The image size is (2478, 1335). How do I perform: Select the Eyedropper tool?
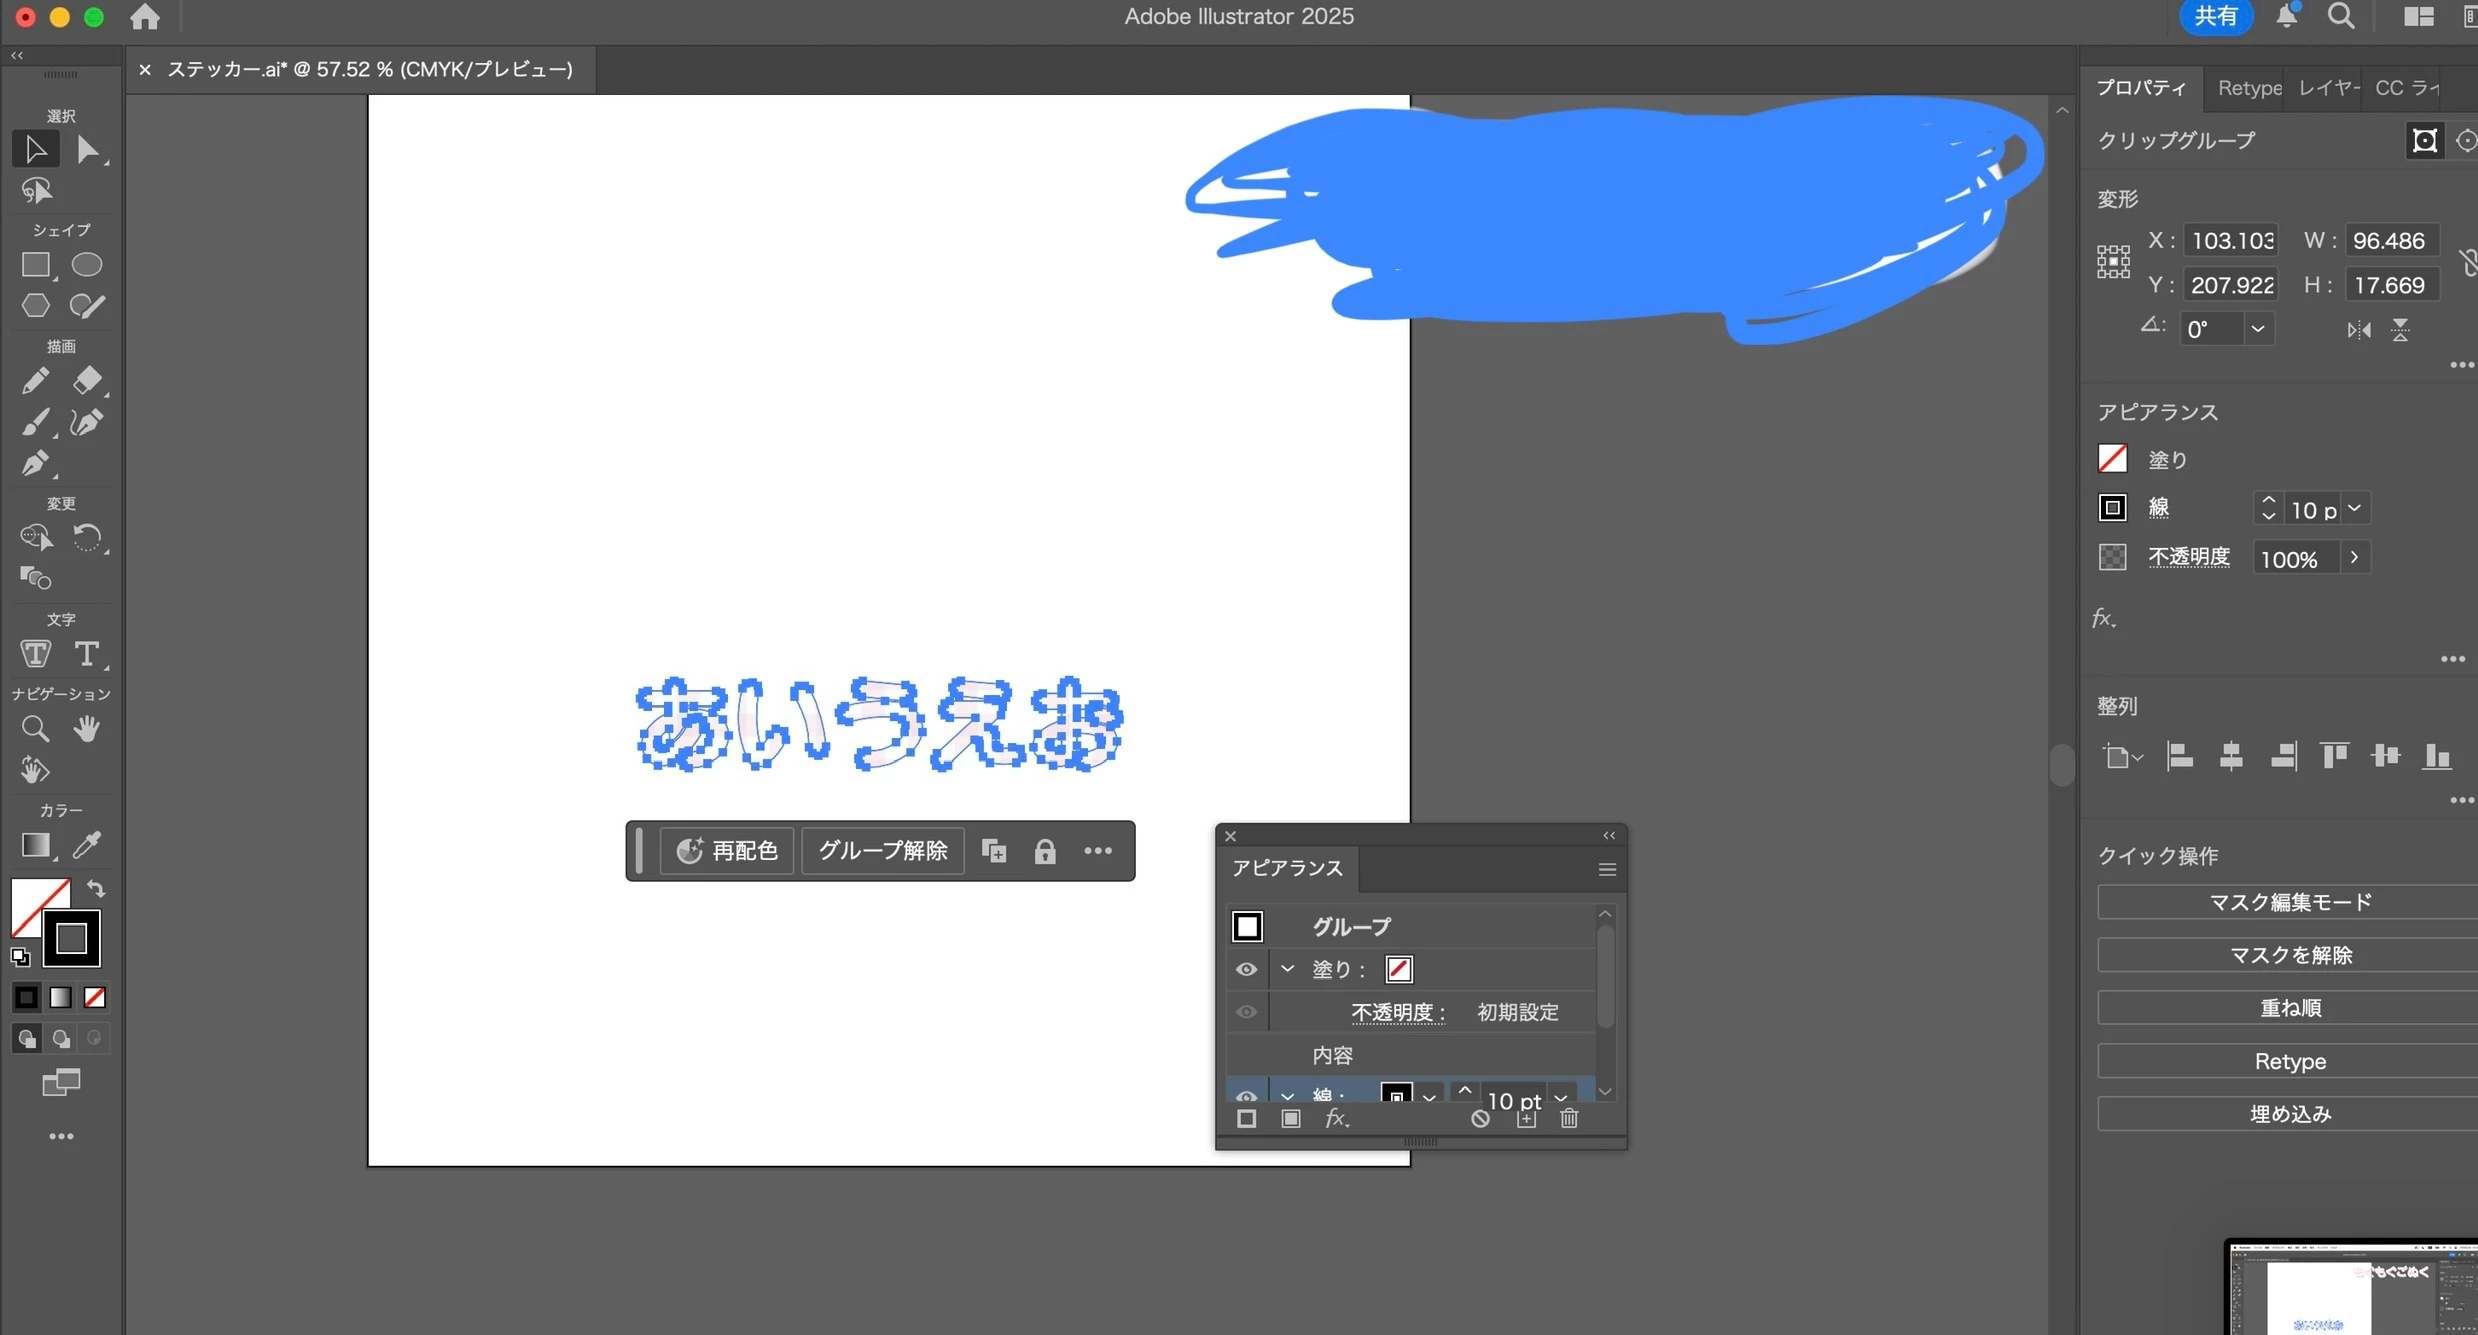(x=87, y=846)
